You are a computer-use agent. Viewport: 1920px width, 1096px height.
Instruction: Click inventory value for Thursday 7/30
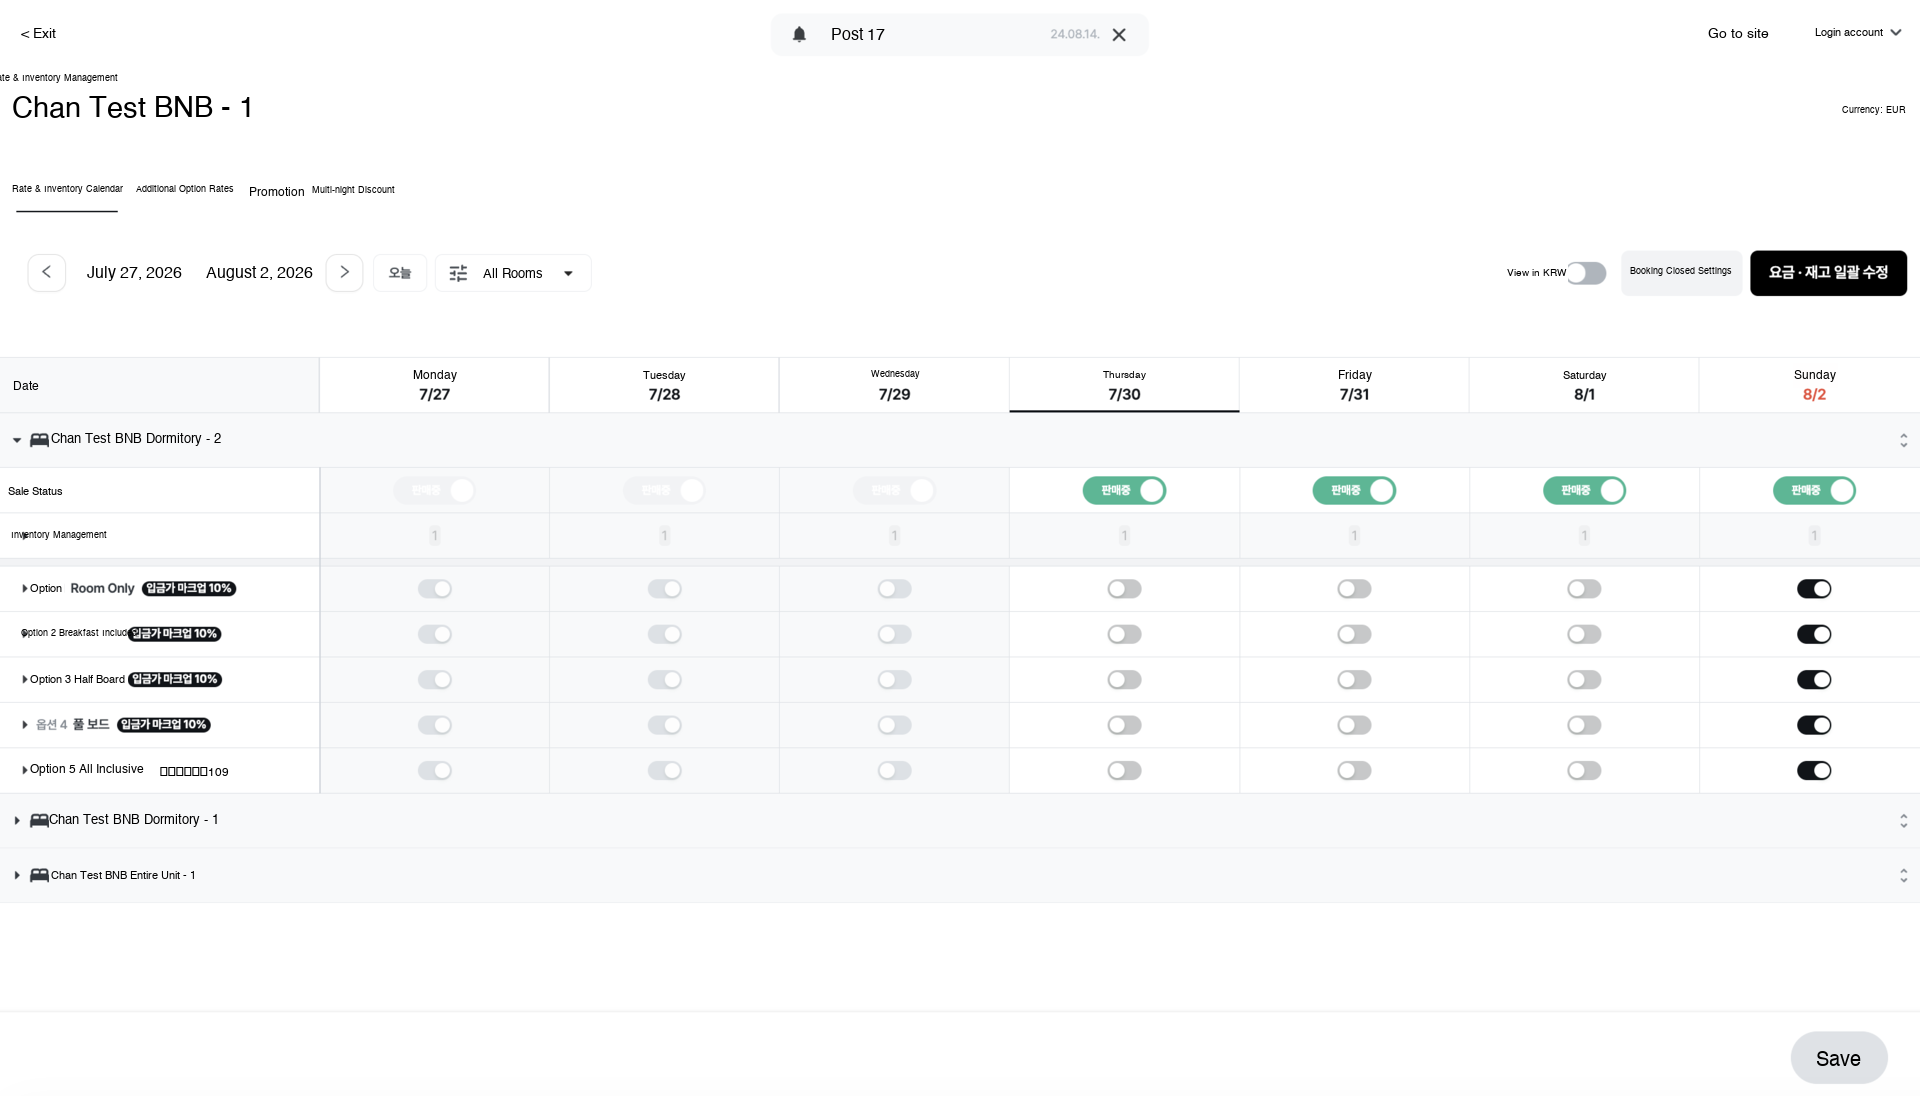(x=1124, y=536)
